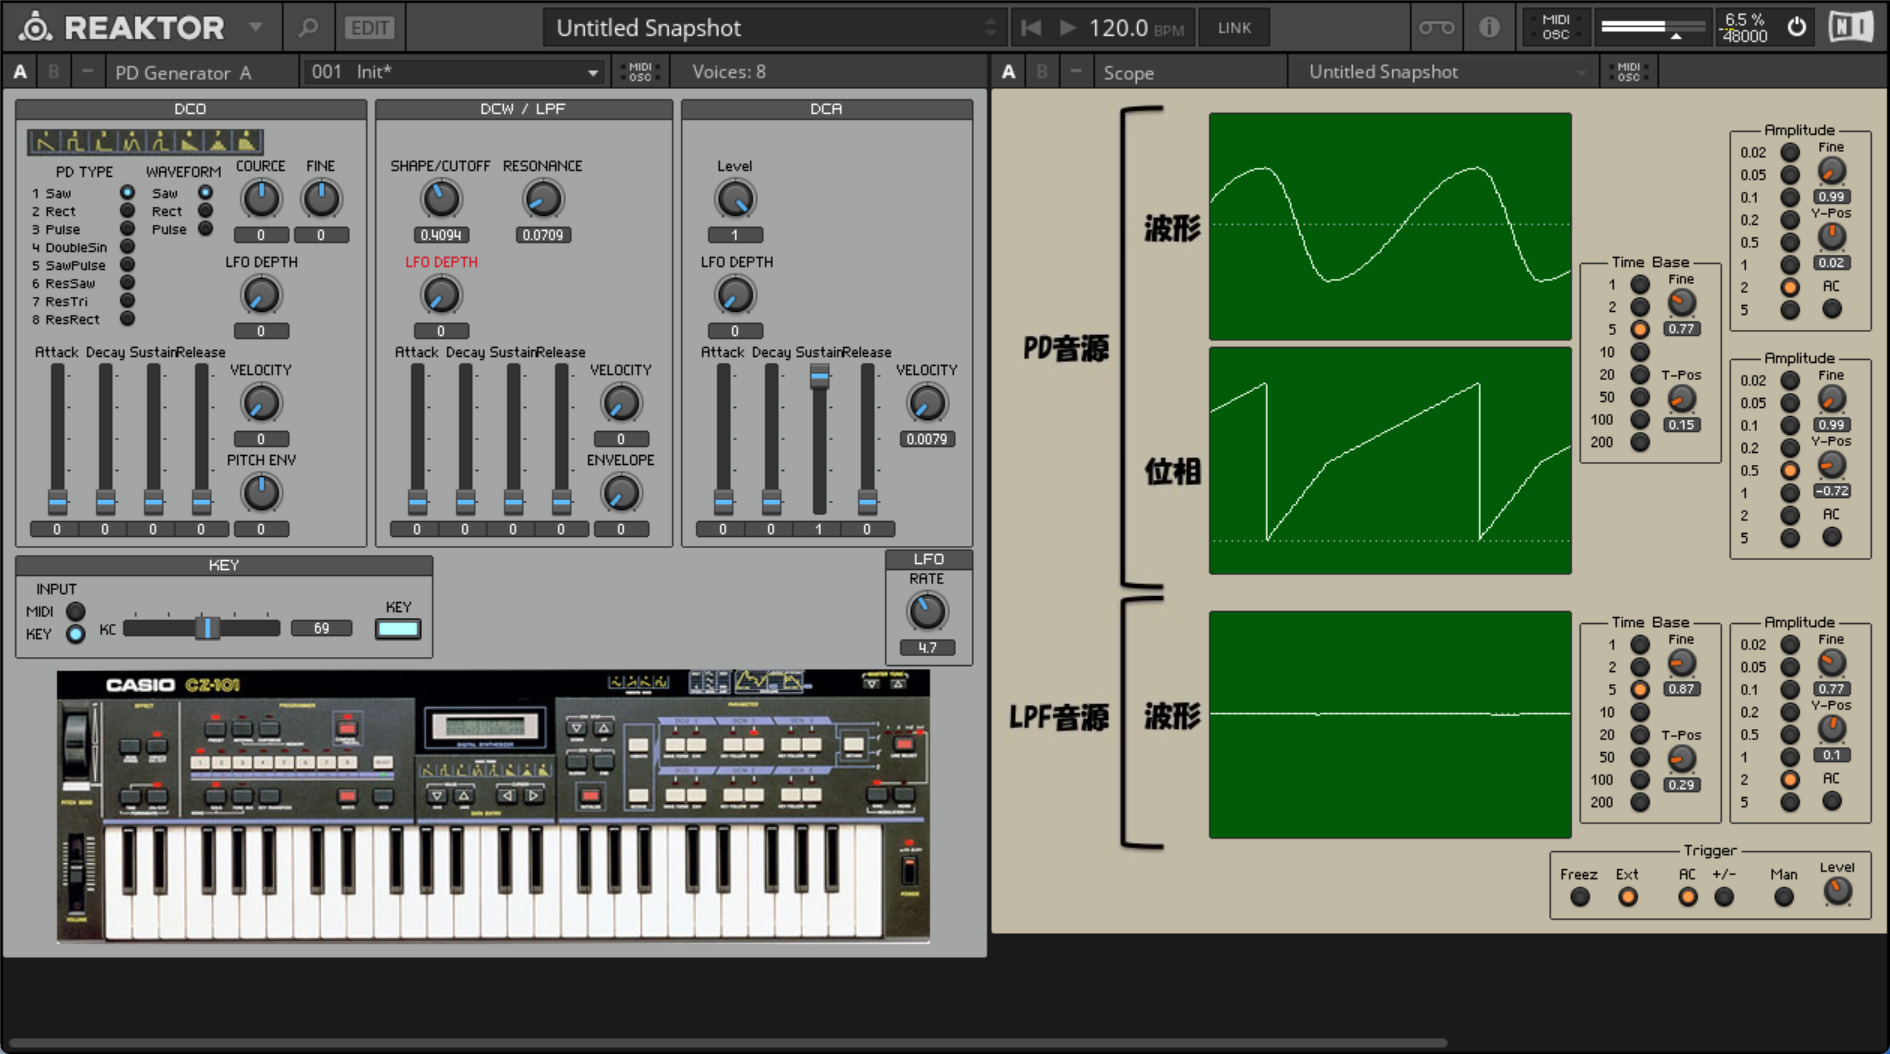Click the PD Time Base T-Pos knob
This screenshot has width=1890, height=1054.
click(1682, 399)
